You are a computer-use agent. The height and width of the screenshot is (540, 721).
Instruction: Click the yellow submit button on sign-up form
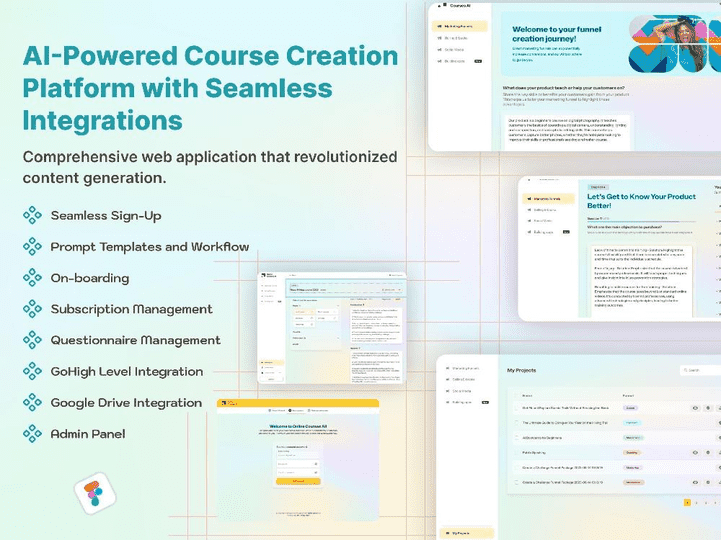pos(298,481)
